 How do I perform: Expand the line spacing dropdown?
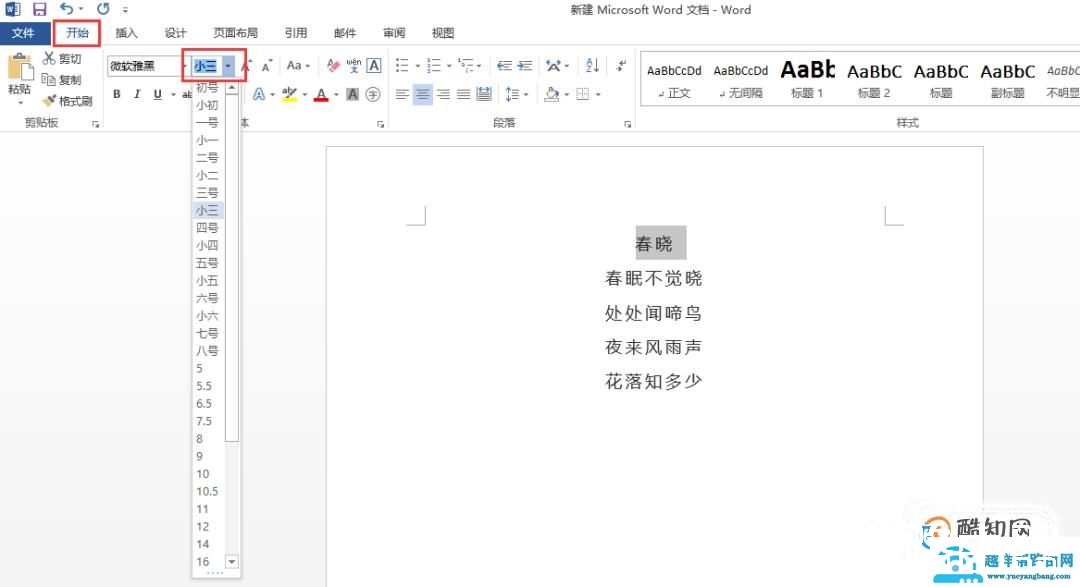[x=525, y=93]
